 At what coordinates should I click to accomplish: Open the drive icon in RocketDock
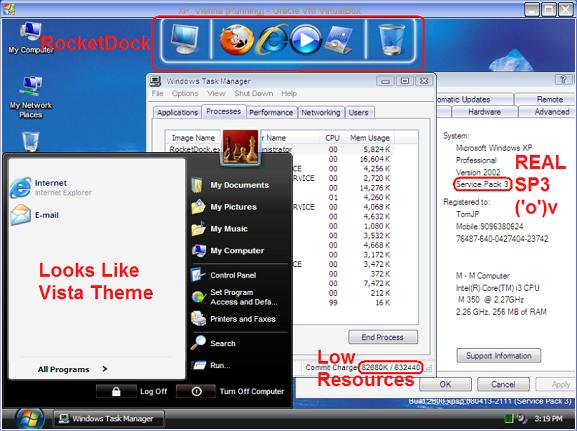339,40
